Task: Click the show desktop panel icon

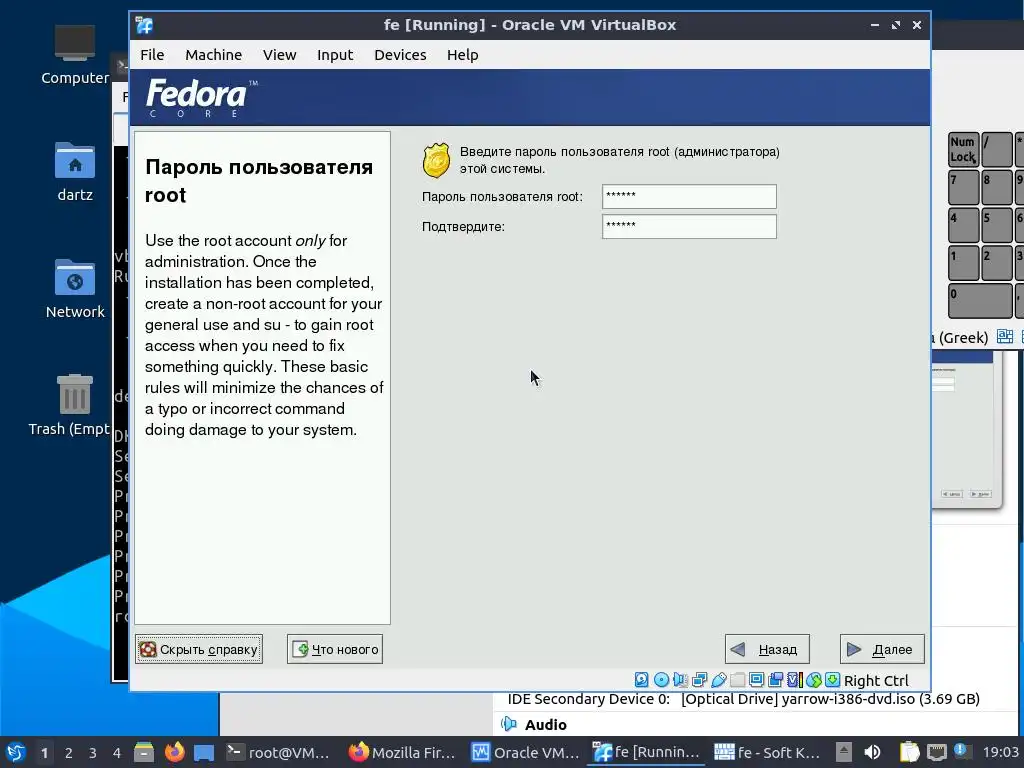Action: [204, 752]
